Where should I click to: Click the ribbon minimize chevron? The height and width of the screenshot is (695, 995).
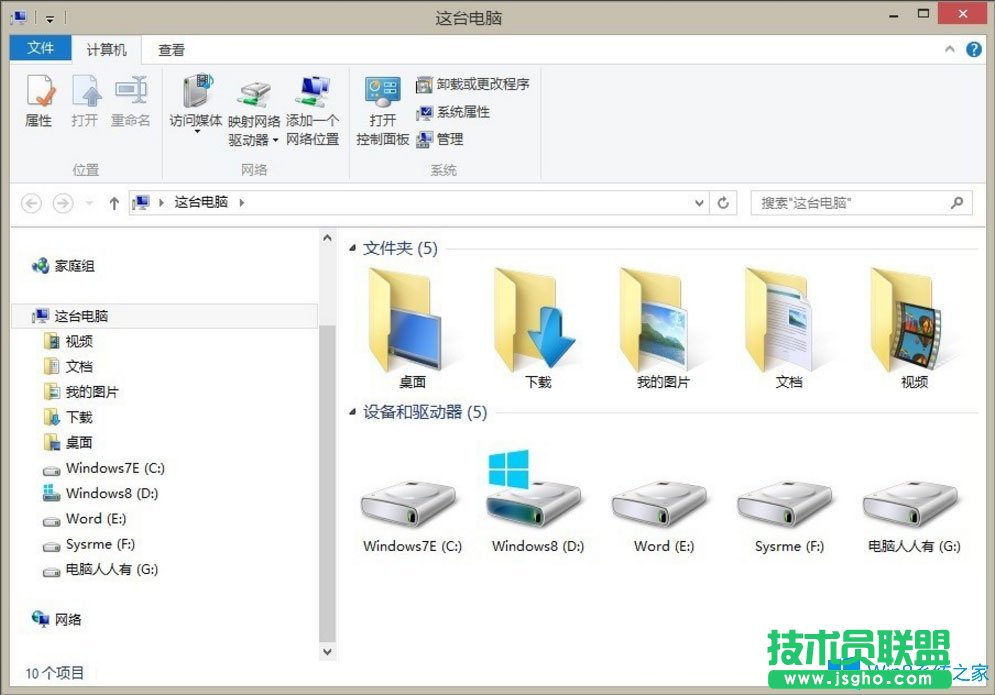pos(949,48)
